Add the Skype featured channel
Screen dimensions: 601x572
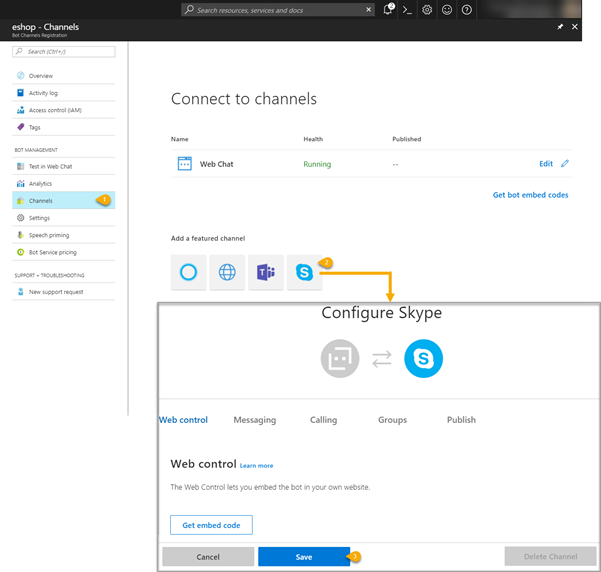tap(304, 273)
